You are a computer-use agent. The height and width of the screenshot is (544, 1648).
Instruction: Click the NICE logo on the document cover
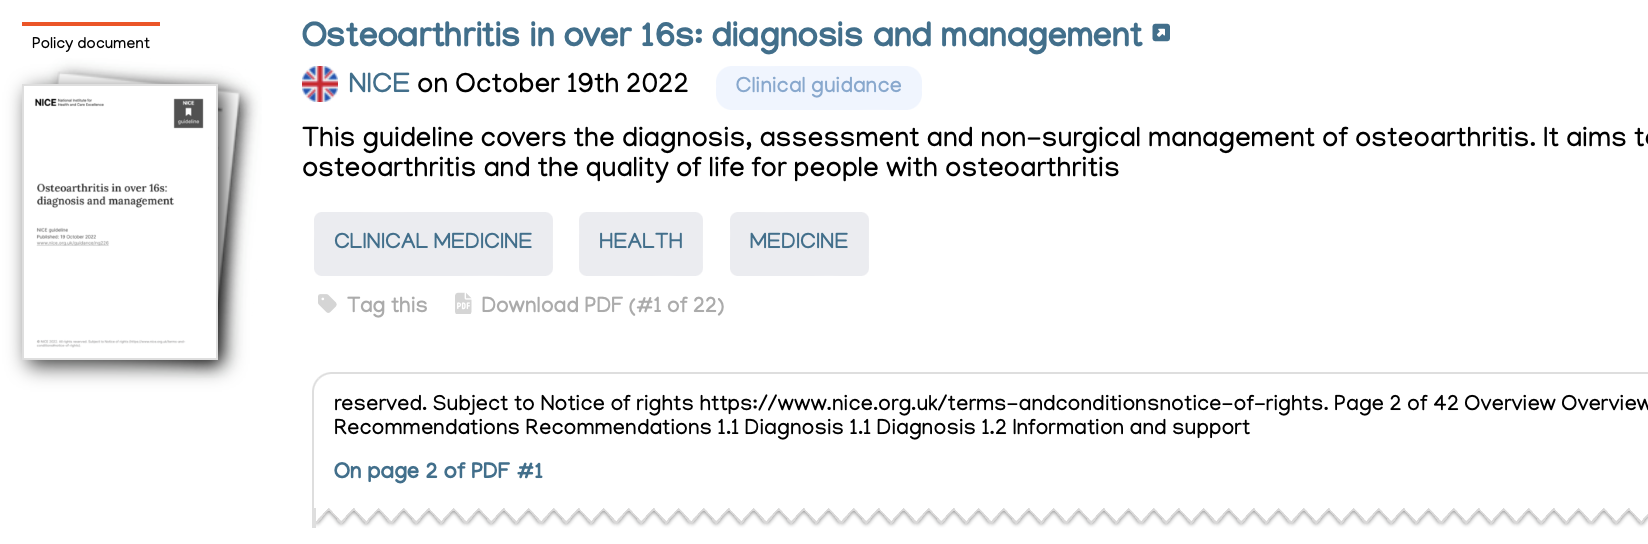46,102
